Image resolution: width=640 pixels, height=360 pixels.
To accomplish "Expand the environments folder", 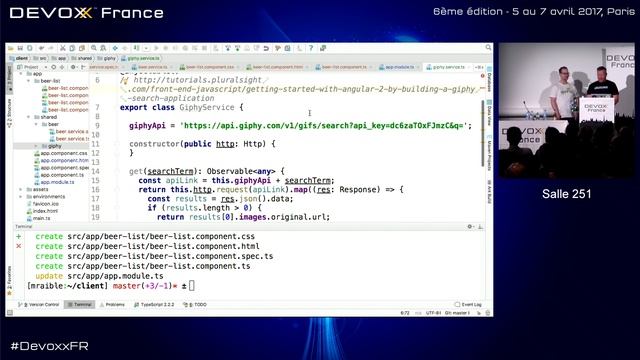I will pyautogui.click(x=21, y=197).
